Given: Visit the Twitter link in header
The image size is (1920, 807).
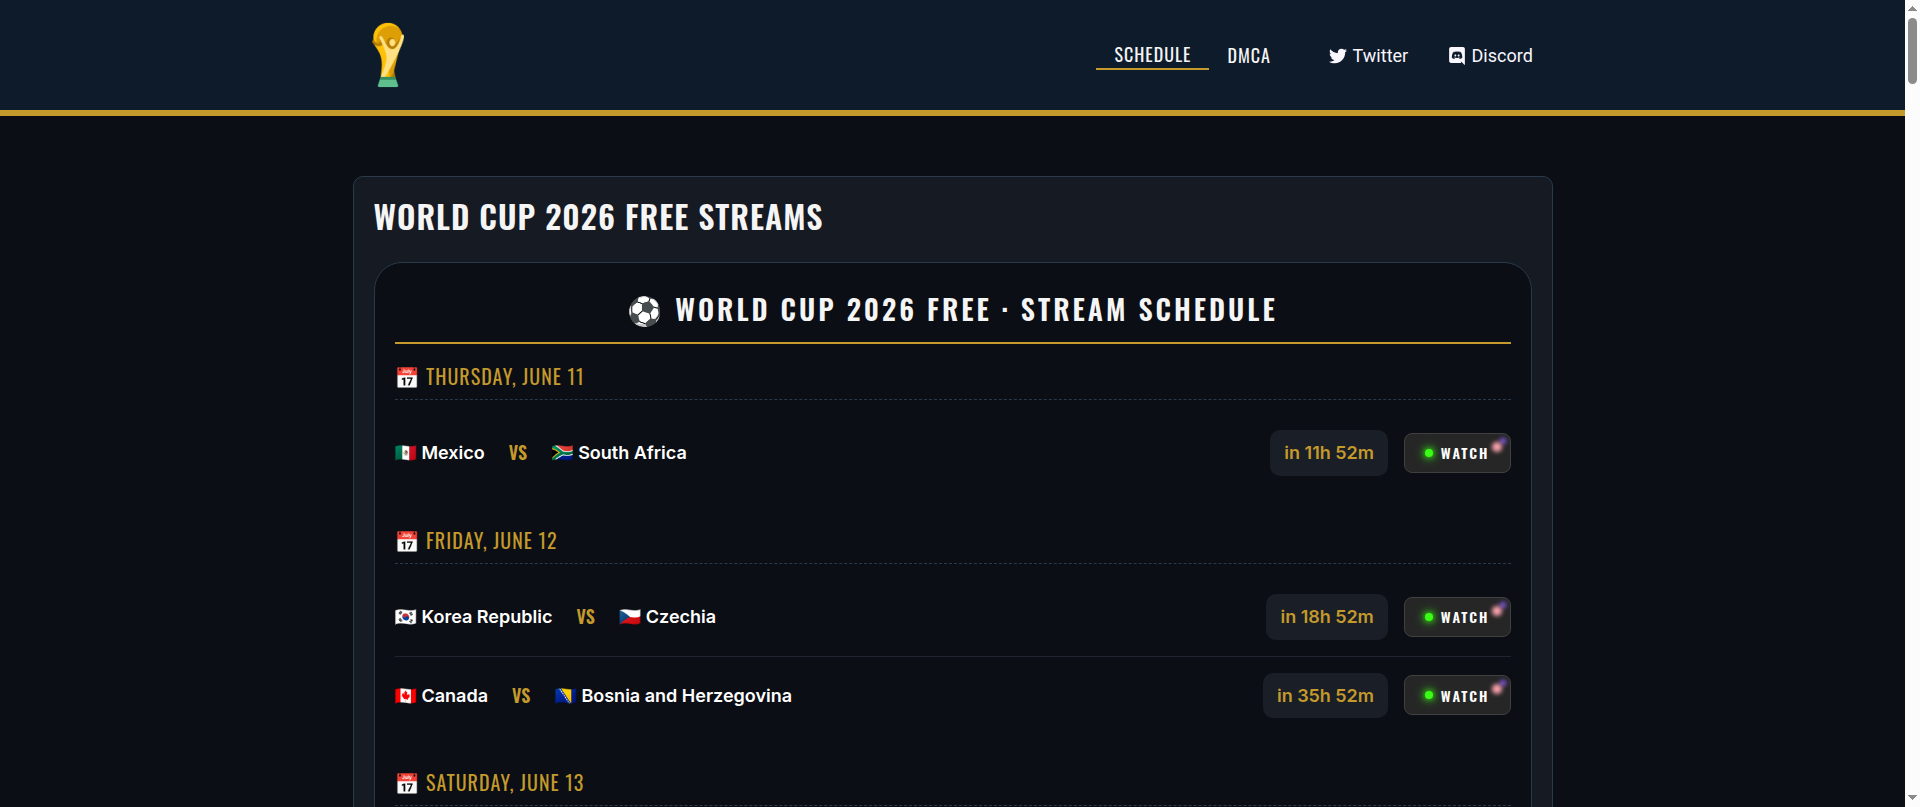Looking at the screenshot, I should 1367,56.
